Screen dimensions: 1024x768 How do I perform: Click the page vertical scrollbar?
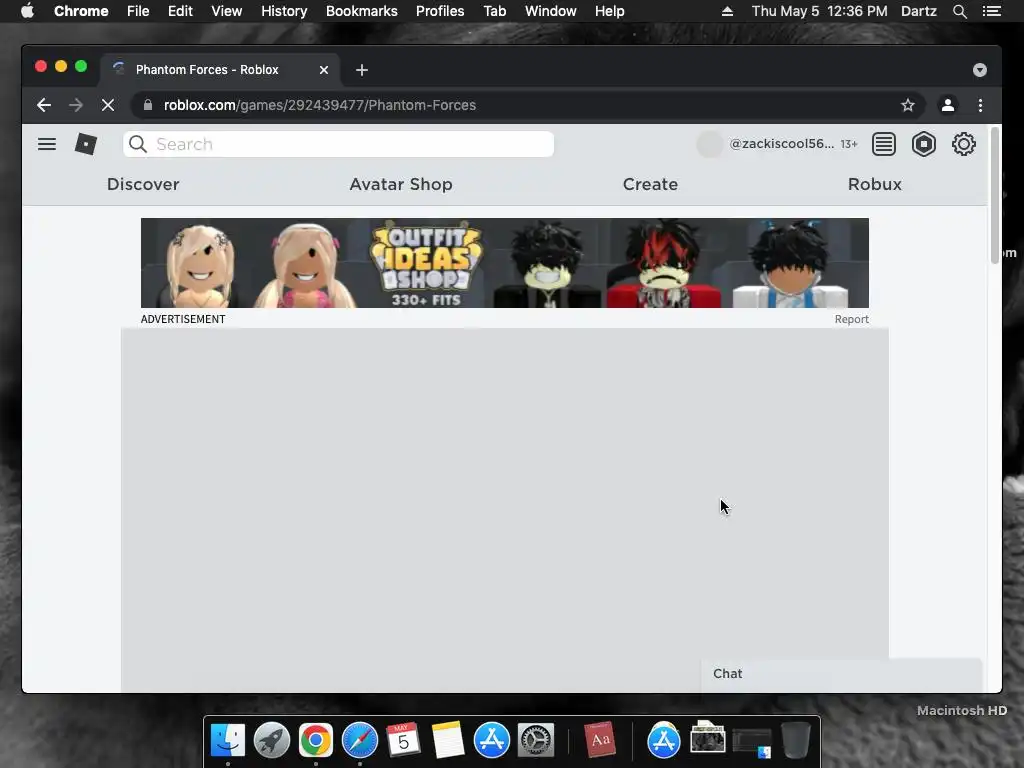[x=995, y=196]
